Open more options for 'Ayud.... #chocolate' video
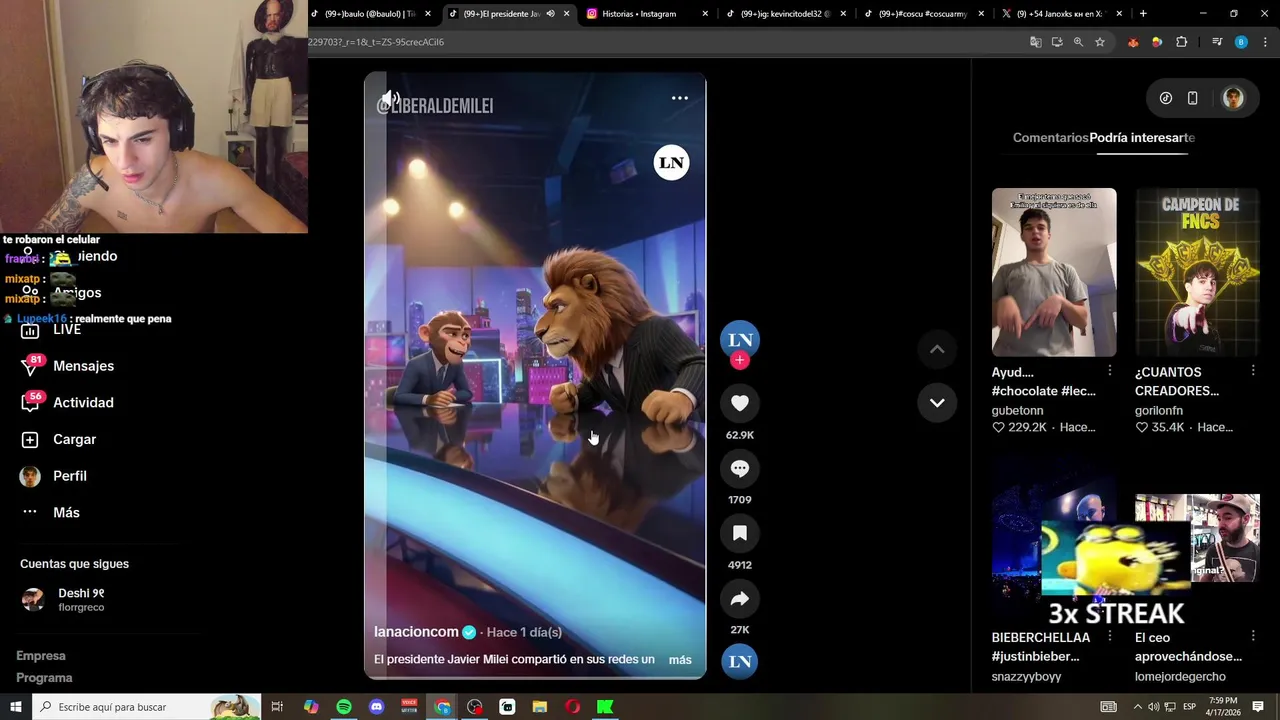The image size is (1280, 720). tap(1110, 371)
